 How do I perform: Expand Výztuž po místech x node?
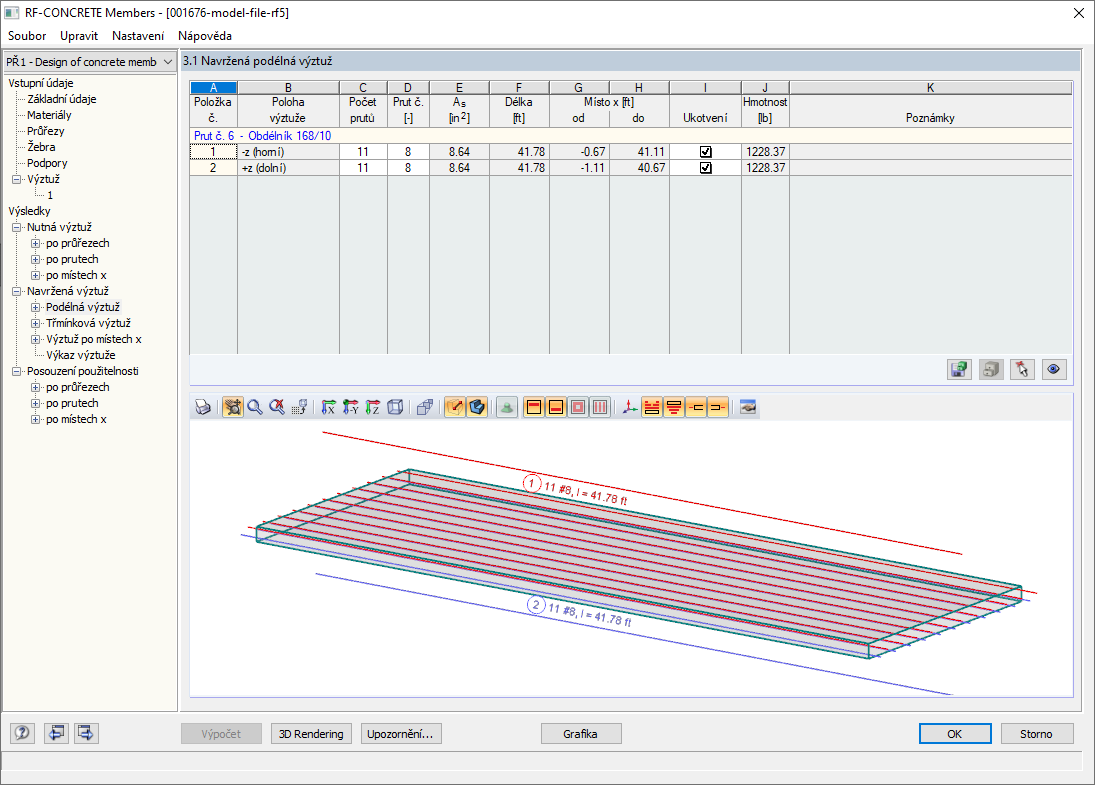(35, 339)
